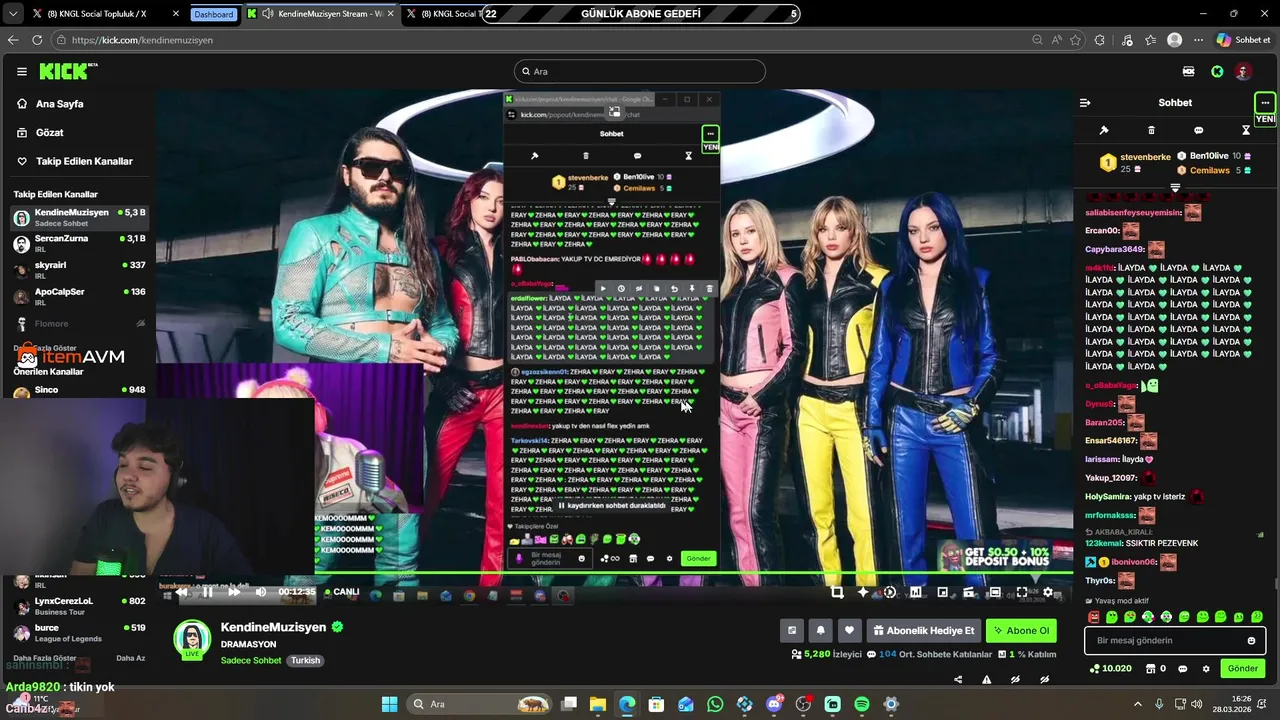
Task: Open chat settings gear icon
Action: pos(1206,668)
